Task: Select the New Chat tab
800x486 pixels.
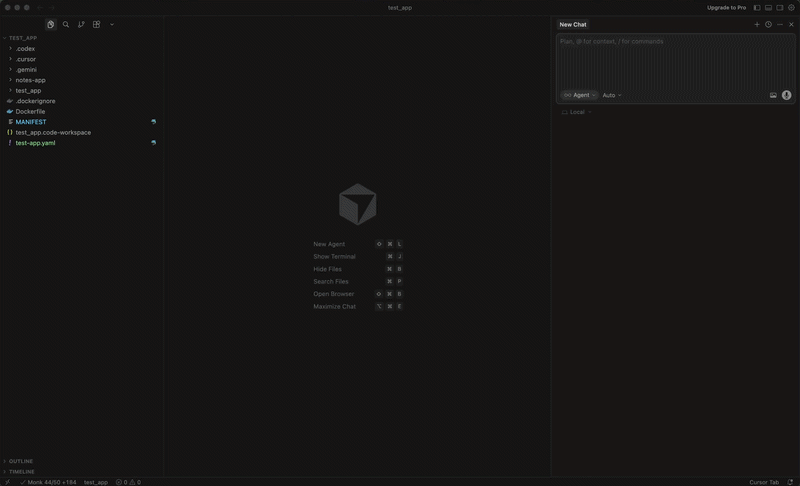Action: [572, 24]
